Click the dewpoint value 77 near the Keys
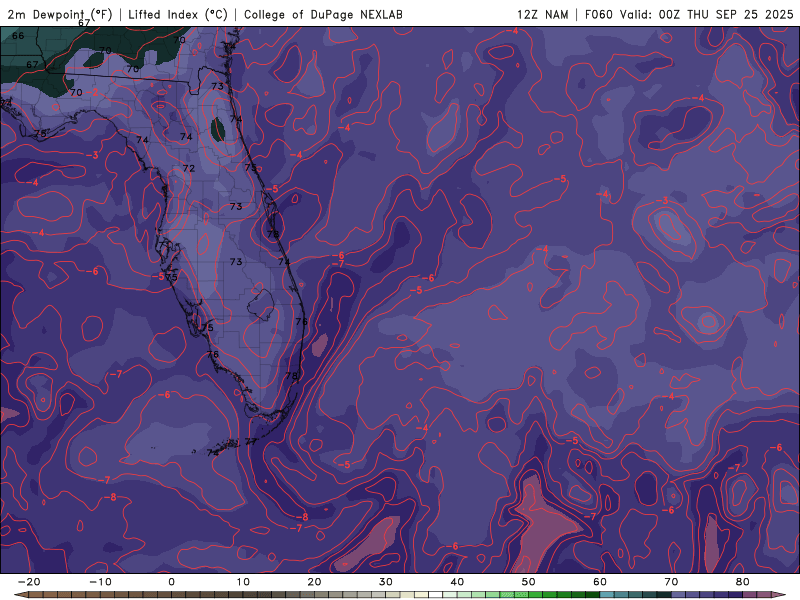The width and height of the screenshot is (800, 600). point(251,441)
